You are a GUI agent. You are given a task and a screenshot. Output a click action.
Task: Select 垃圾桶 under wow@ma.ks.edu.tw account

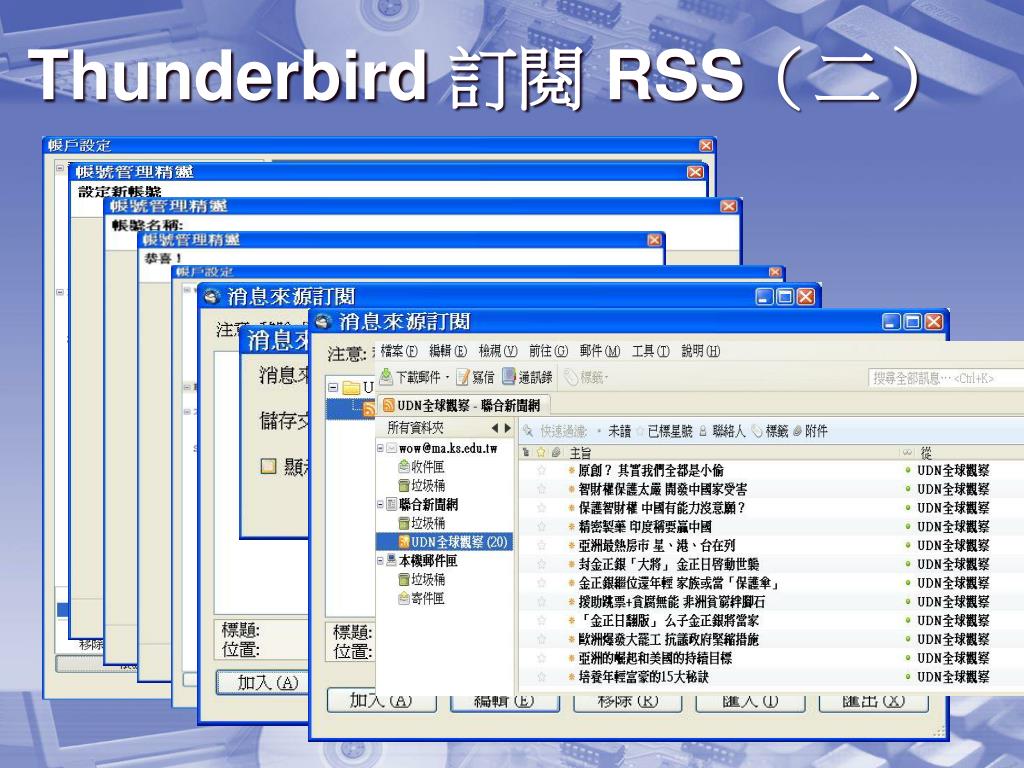[x=421, y=485]
